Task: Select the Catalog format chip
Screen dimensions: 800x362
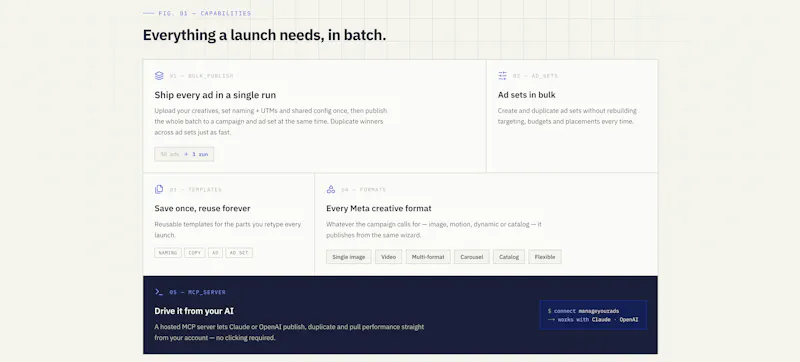Action: 509,256
